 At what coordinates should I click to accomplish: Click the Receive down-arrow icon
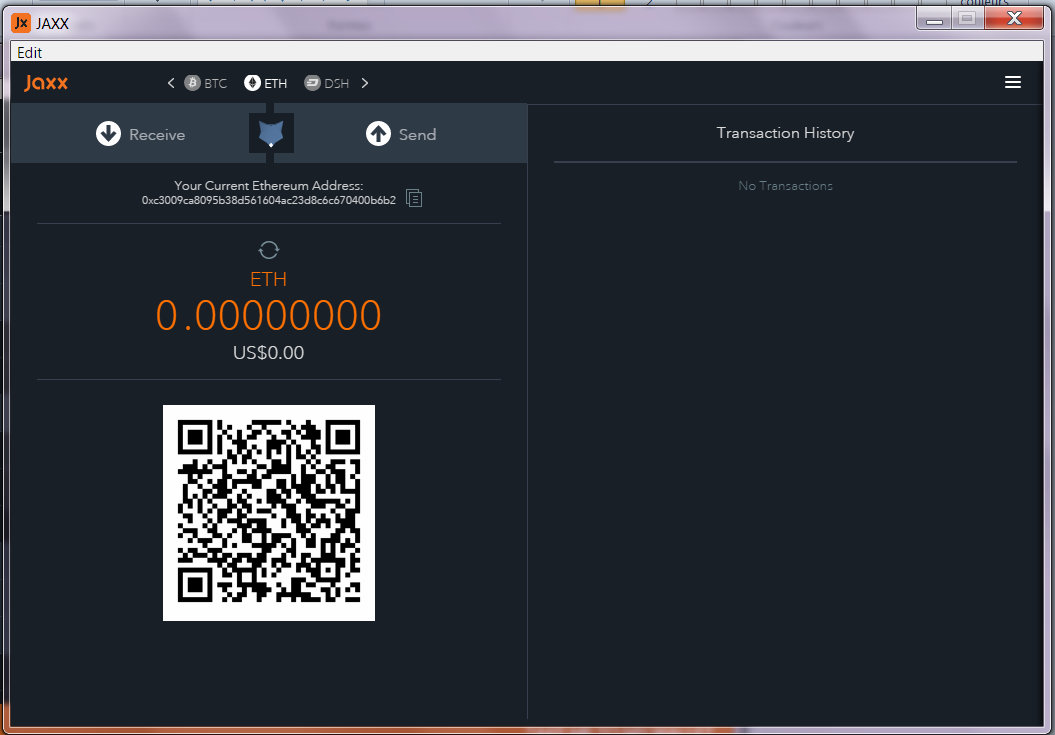click(x=108, y=134)
